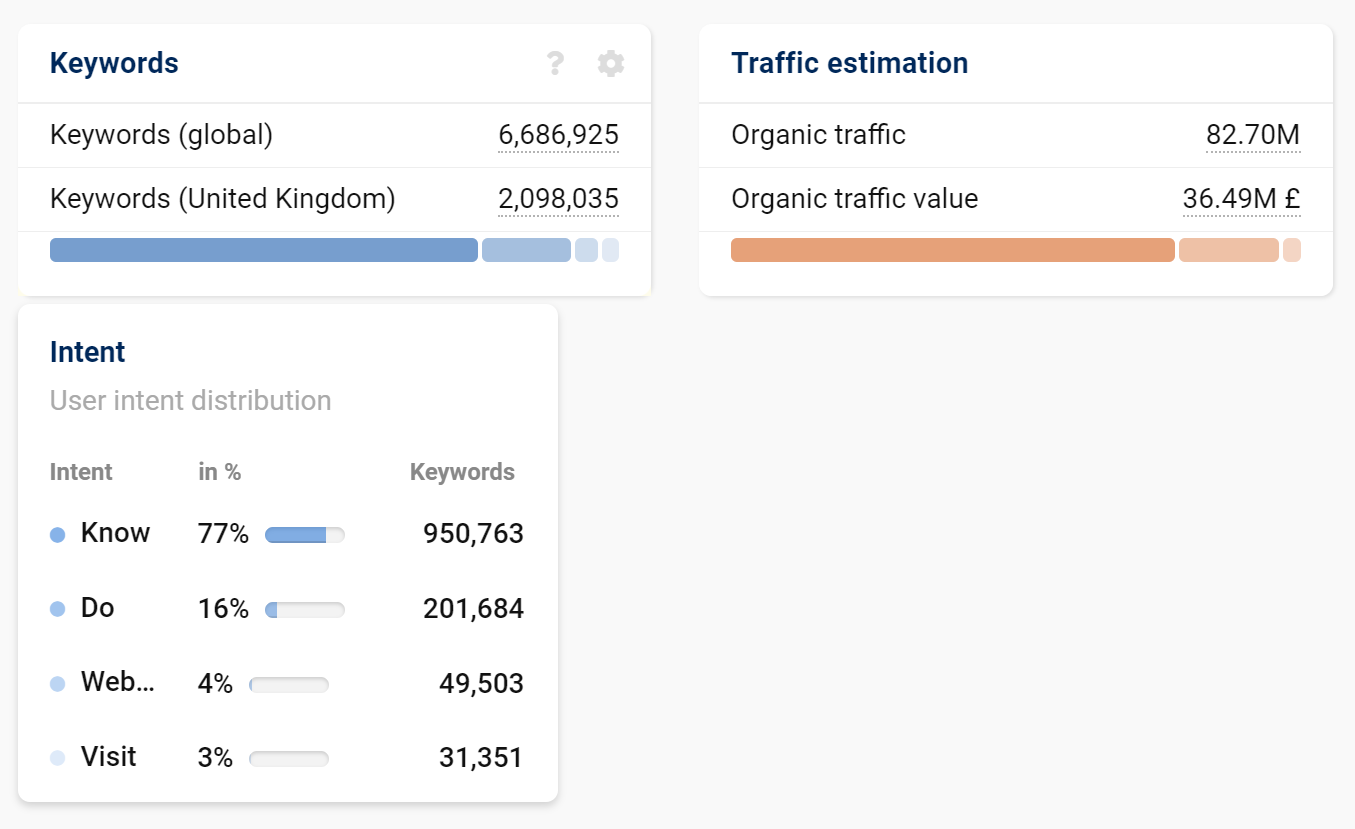The width and height of the screenshot is (1355, 829).
Task: Click the Web… intent percentage bar
Action: 289,685
